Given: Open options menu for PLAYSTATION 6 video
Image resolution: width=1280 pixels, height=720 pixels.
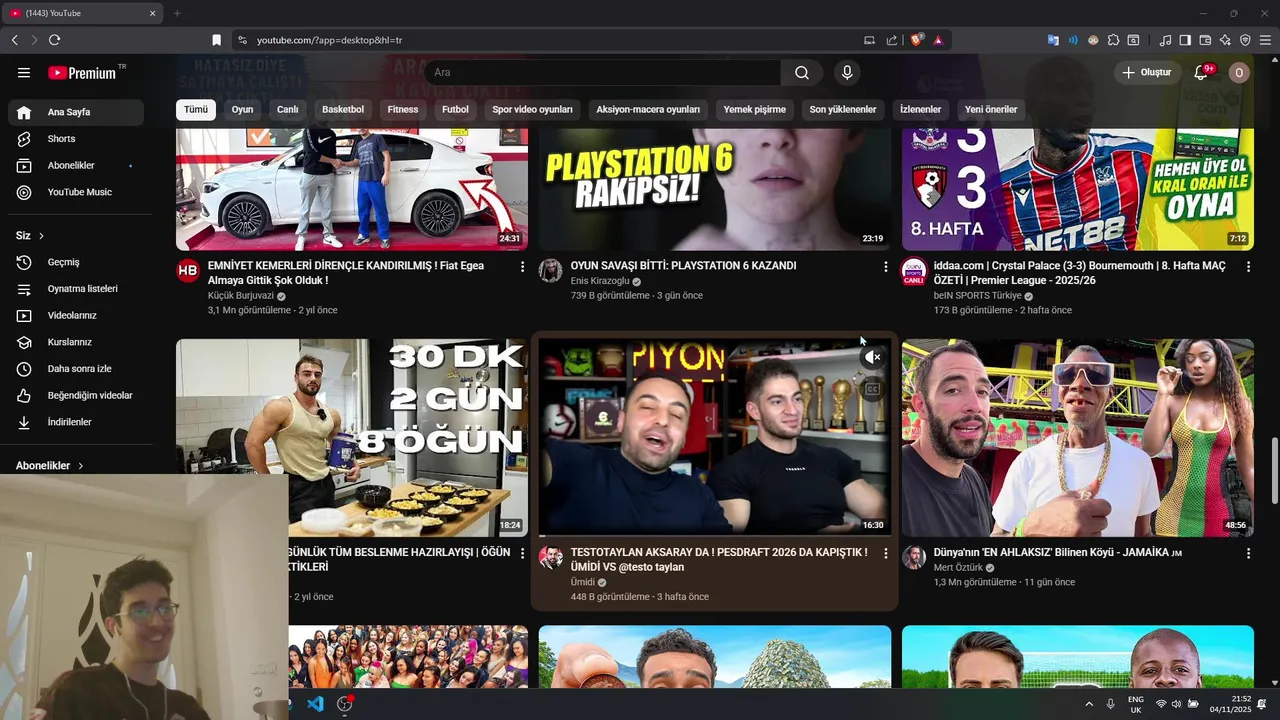Looking at the screenshot, I should coord(885,267).
